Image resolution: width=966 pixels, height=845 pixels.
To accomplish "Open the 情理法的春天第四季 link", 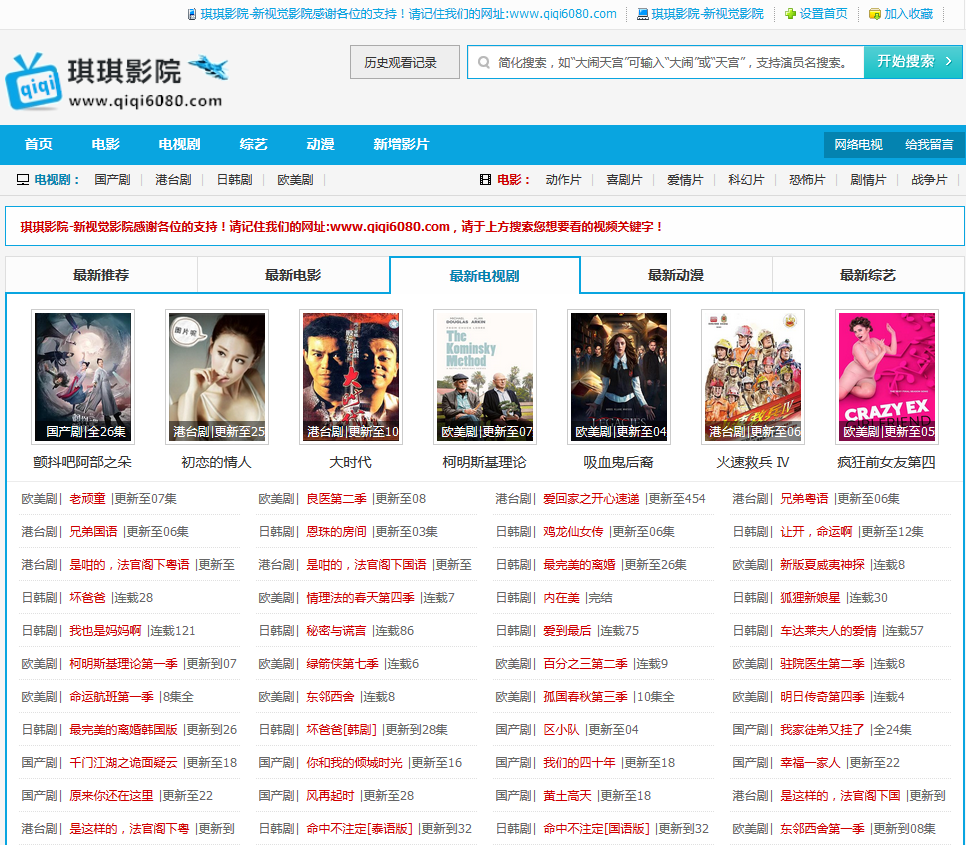I will (x=360, y=597).
